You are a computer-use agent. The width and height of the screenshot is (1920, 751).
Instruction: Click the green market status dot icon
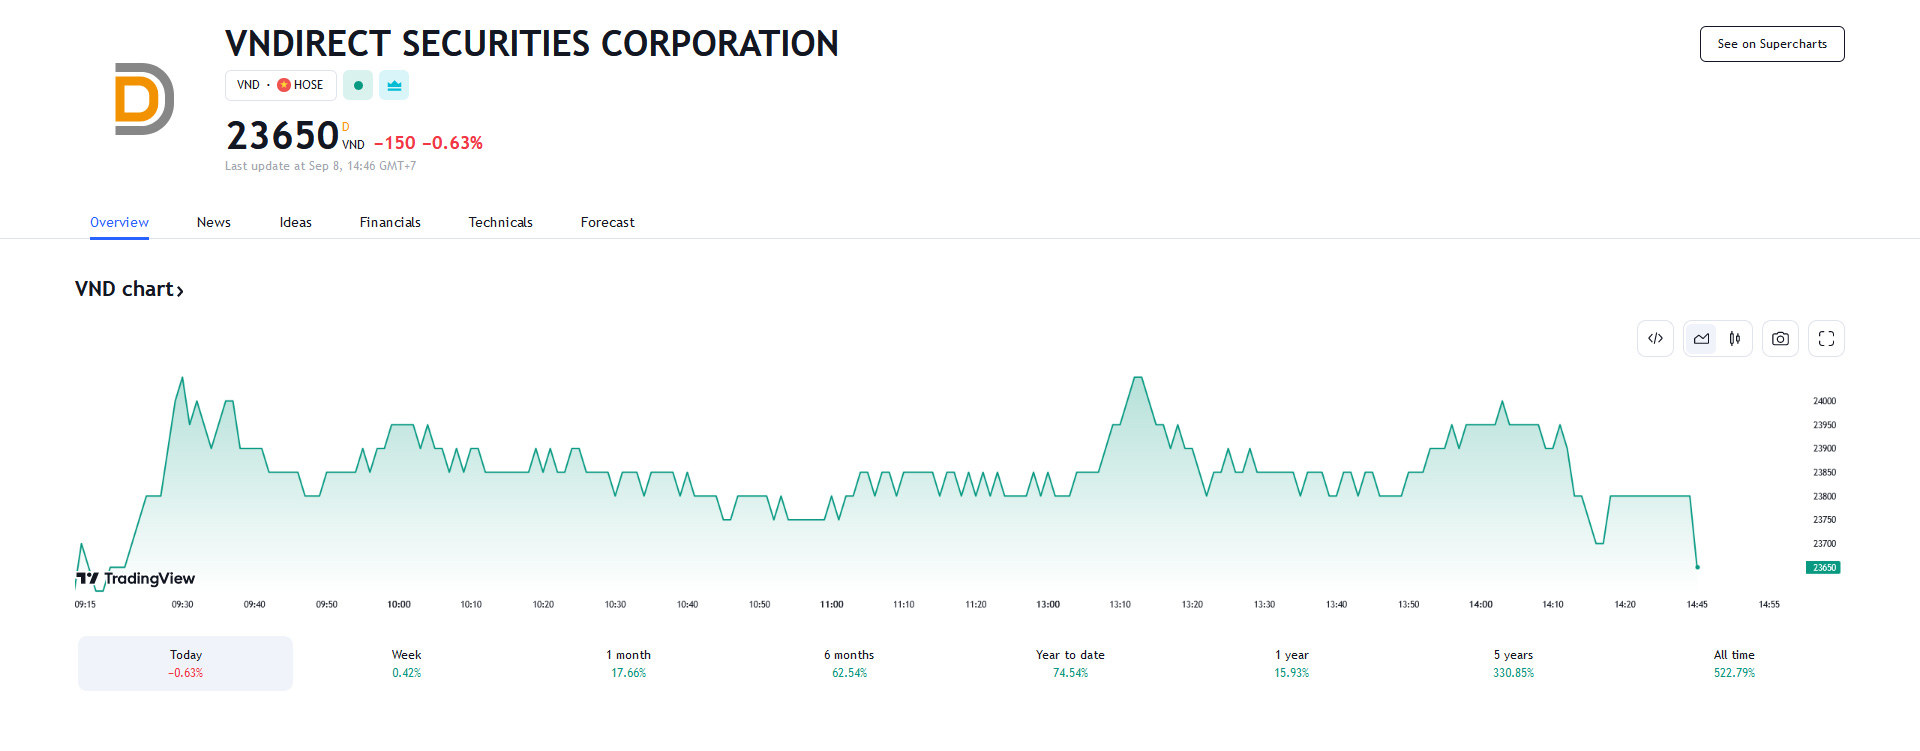(358, 85)
